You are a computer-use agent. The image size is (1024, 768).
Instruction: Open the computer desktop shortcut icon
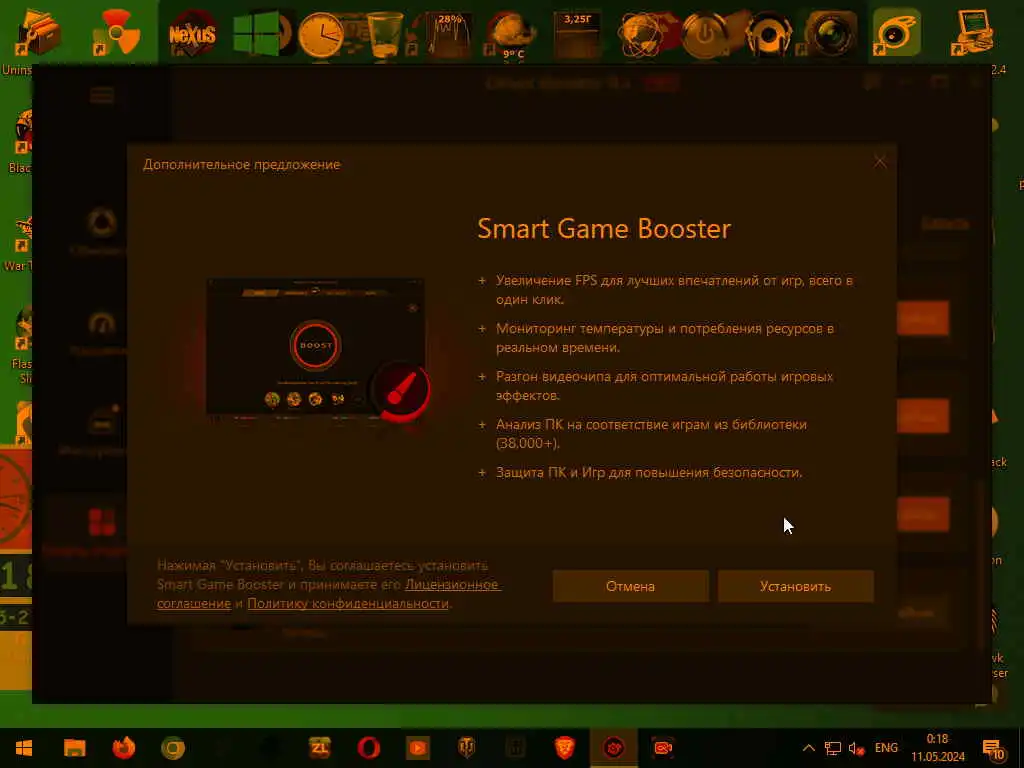pos(973,31)
